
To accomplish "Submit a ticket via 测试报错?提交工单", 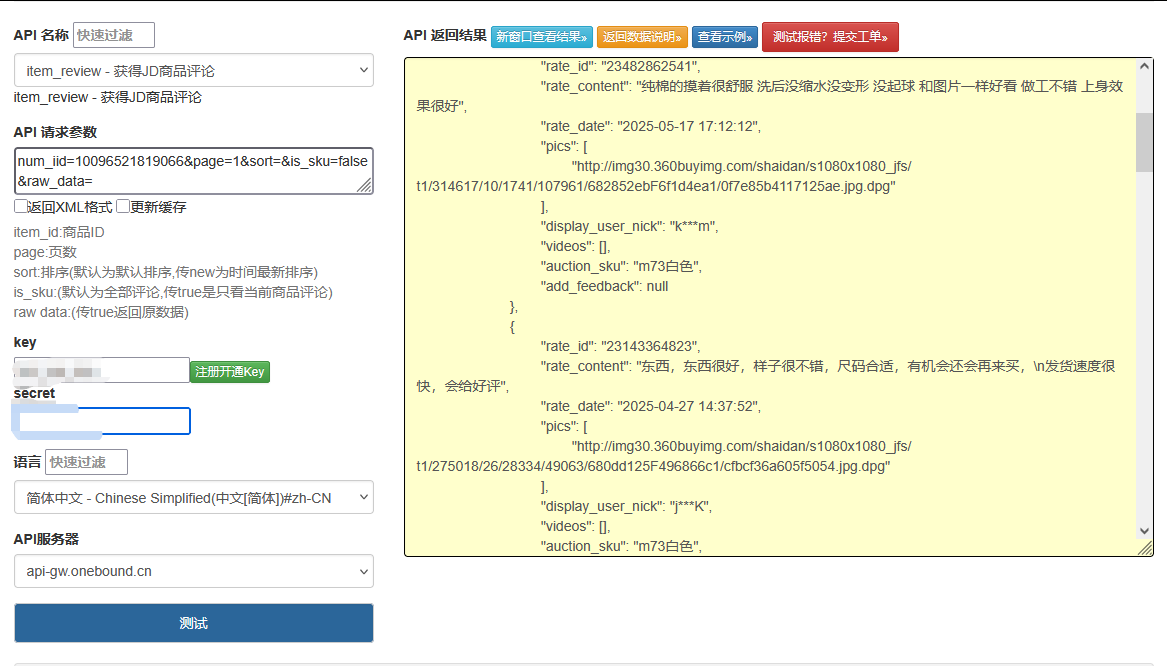I will point(830,37).
